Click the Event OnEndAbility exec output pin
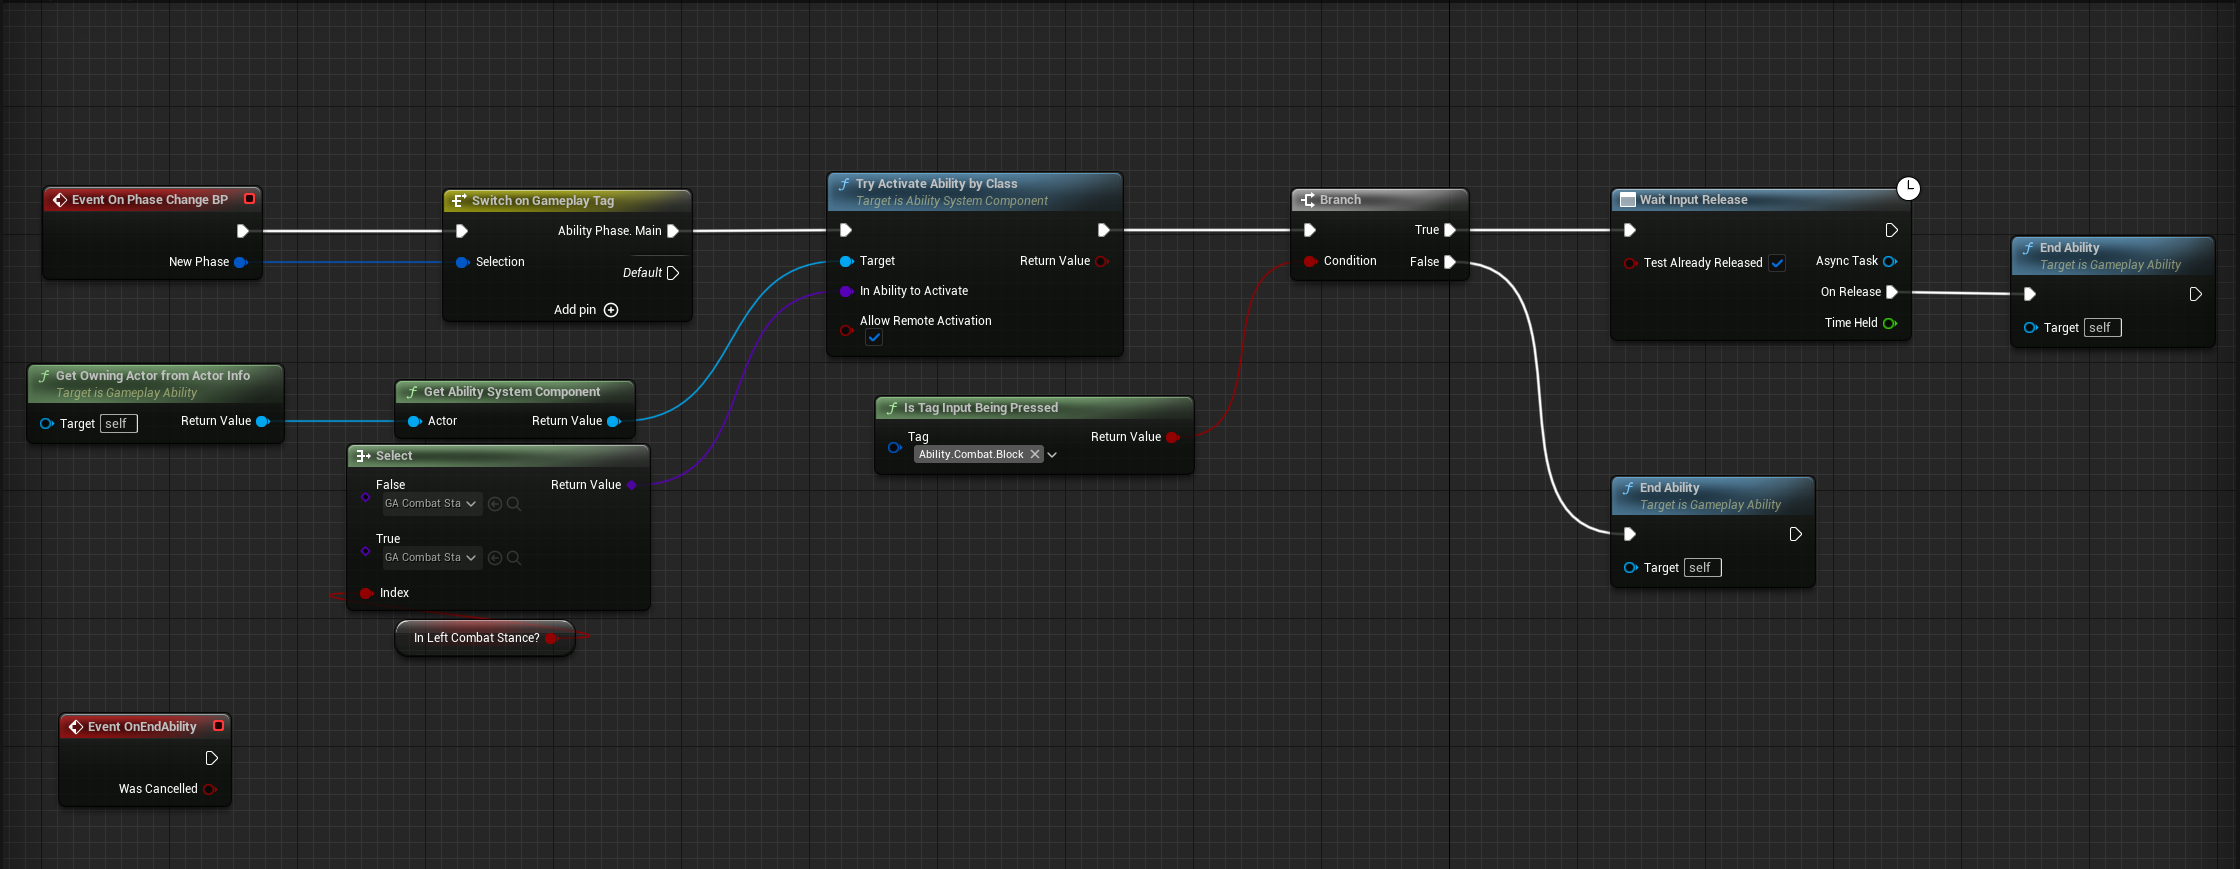 (x=211, y=758)
